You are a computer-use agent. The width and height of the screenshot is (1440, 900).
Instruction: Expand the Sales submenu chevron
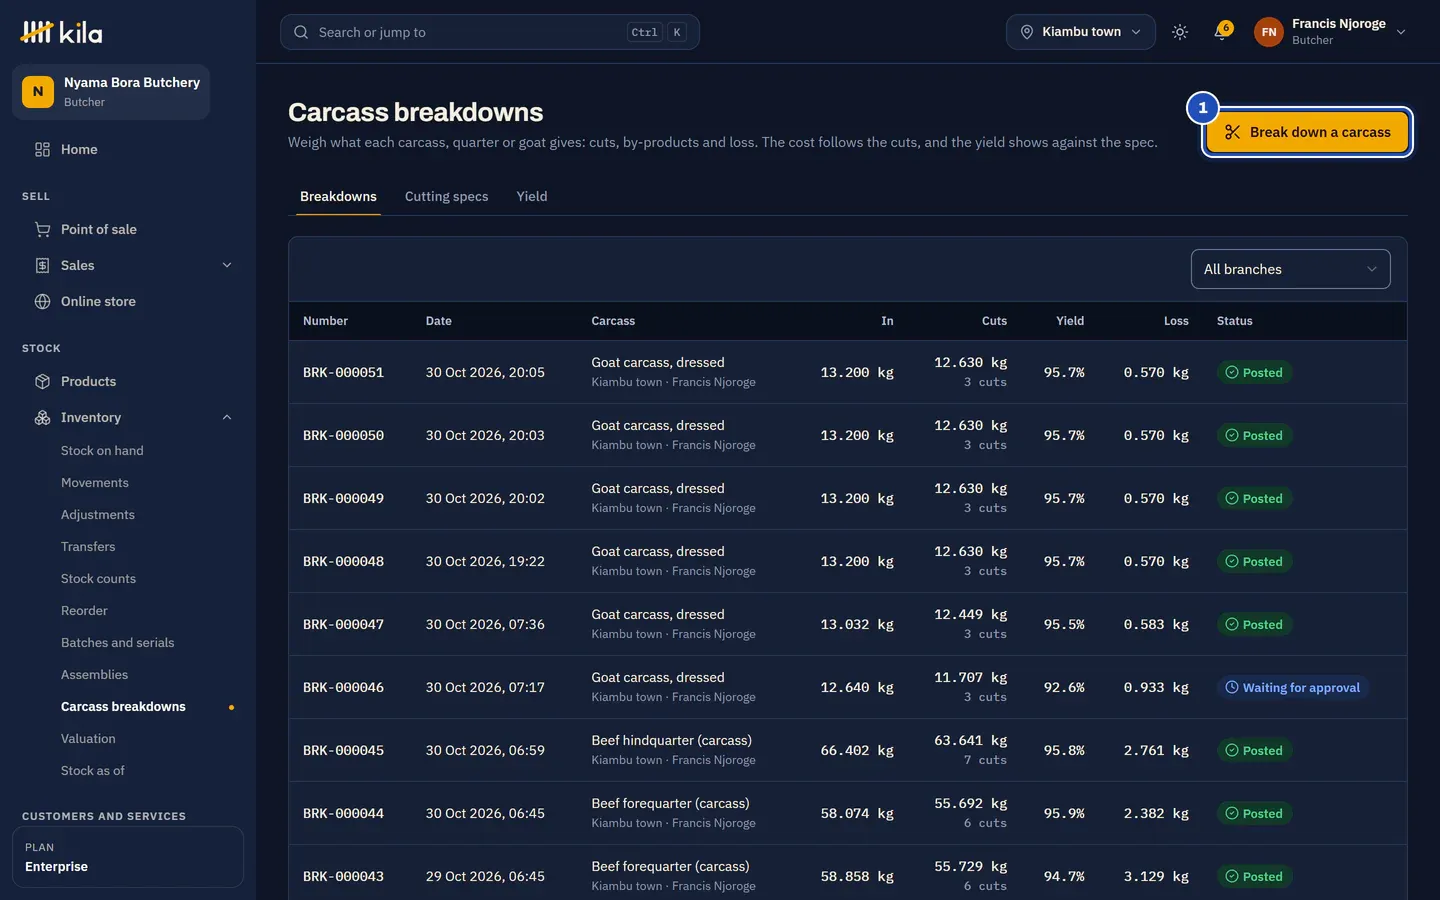tap(227, 265)
